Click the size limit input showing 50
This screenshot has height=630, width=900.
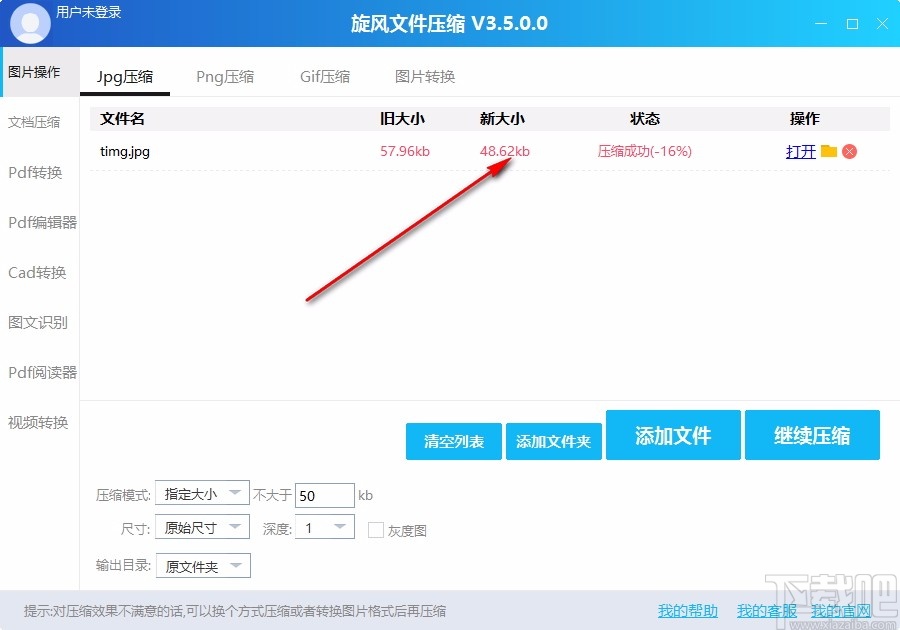(x=324, y=494)
